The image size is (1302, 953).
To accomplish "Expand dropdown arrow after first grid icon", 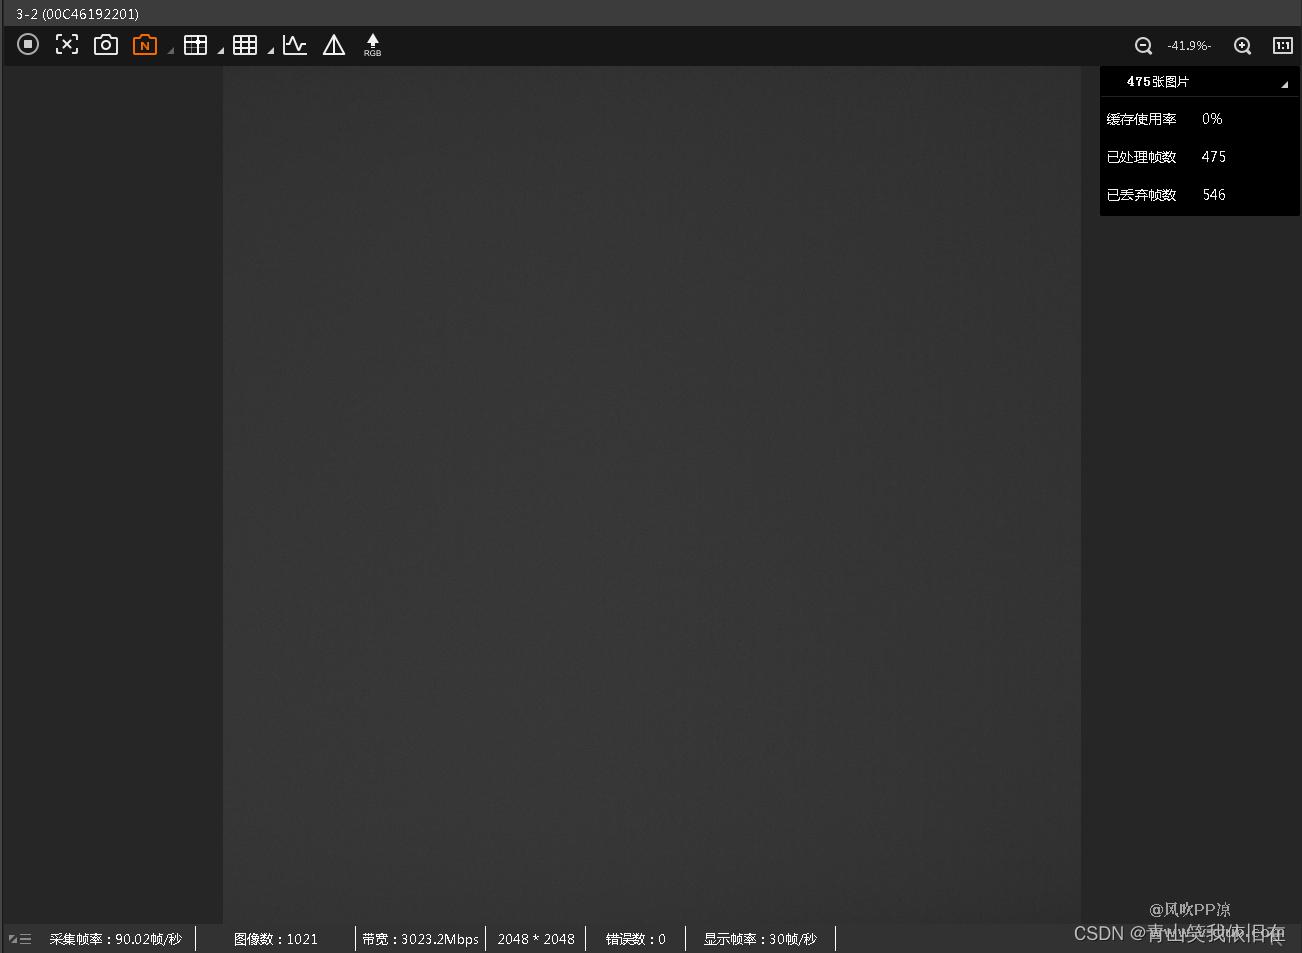I will pyautogui.click(x=220, y=50).
